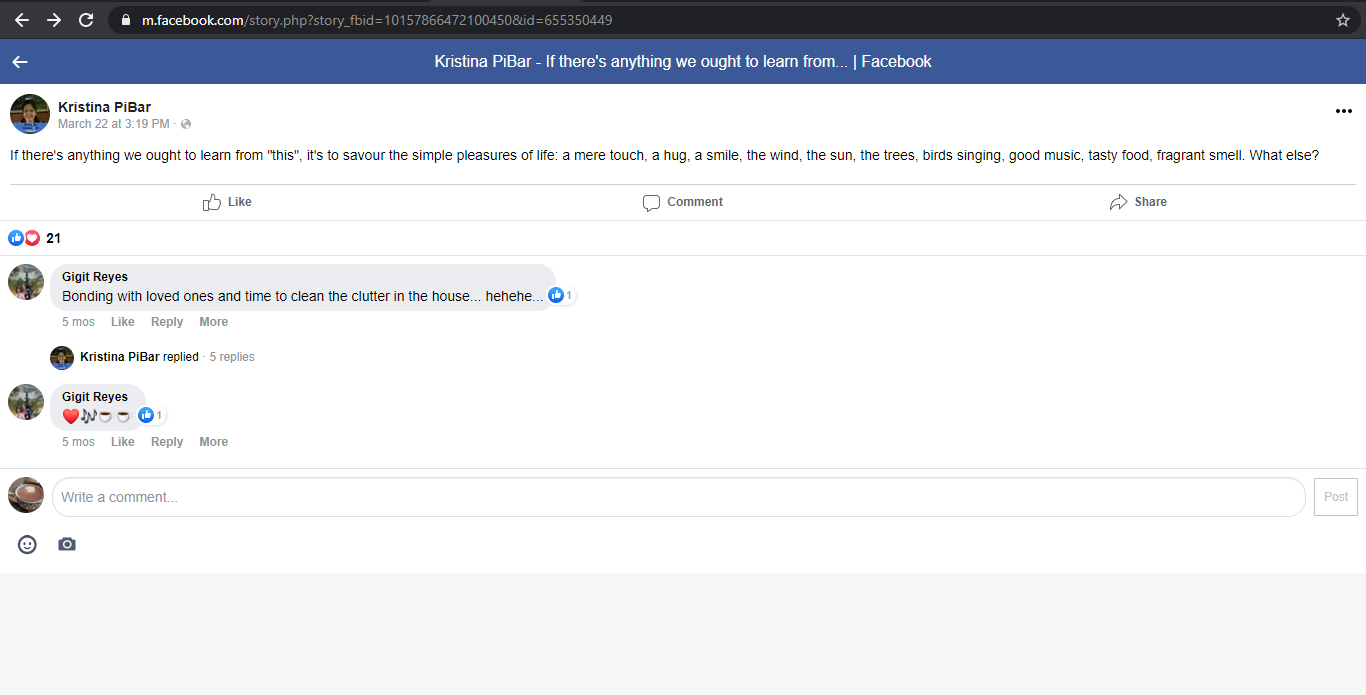This screenshot has height=695, width=1366.
Task: Click Facebook header back arrow
Action: coord(20,62)
